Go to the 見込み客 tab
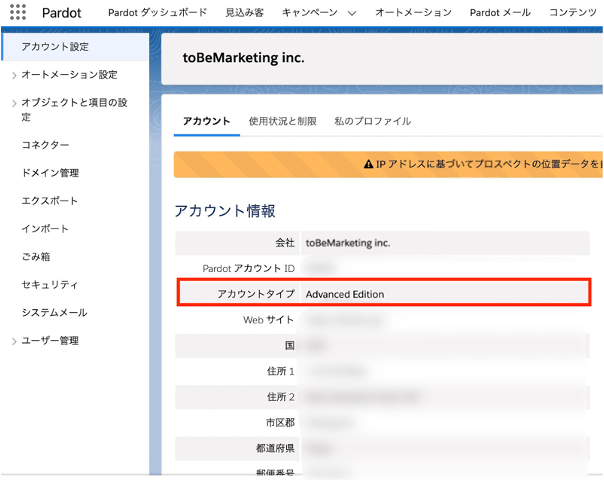The width and height of the screenshot is (604, 481). (245, 13)
